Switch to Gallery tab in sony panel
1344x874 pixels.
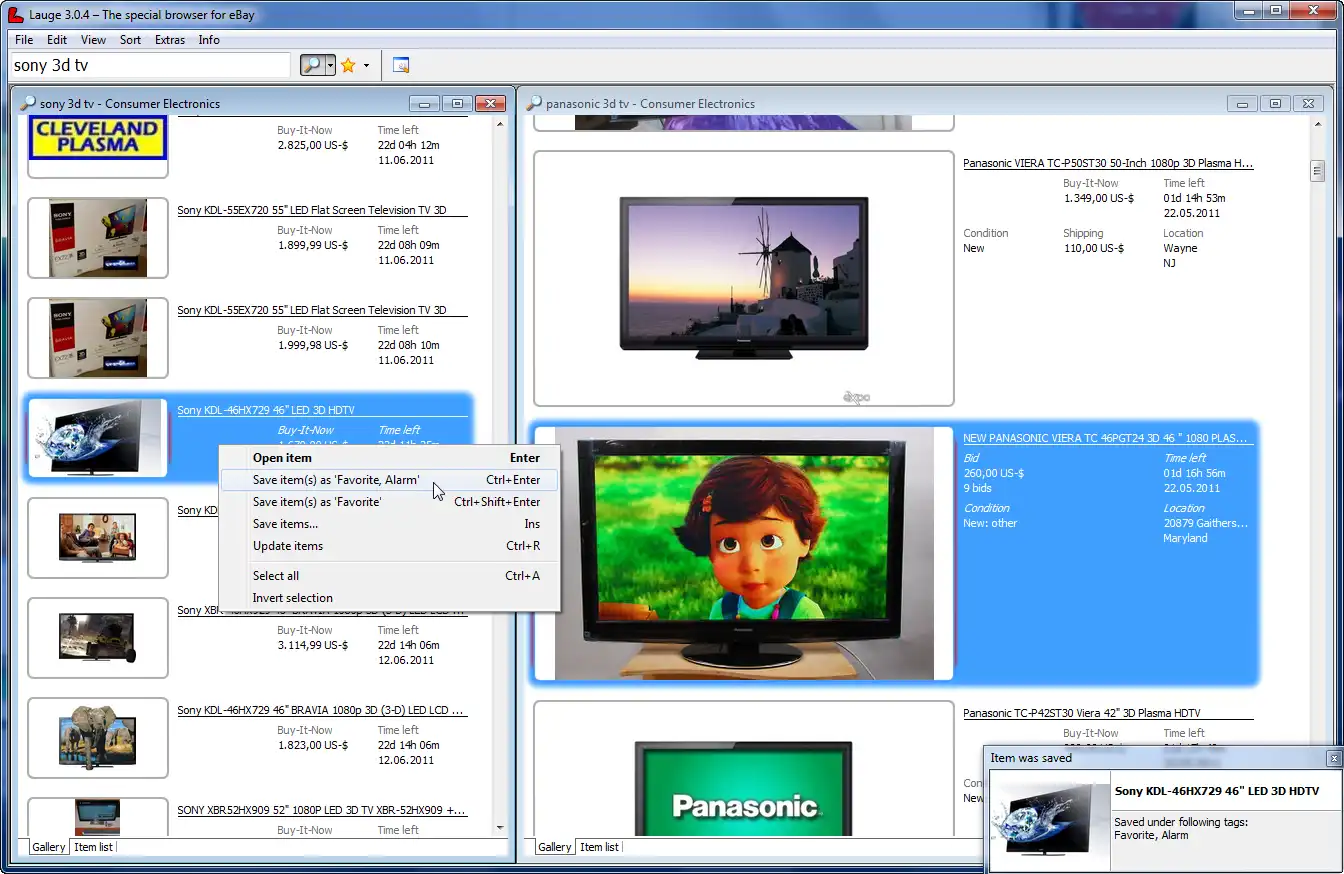pyautogui.click(x=49, y=847)
